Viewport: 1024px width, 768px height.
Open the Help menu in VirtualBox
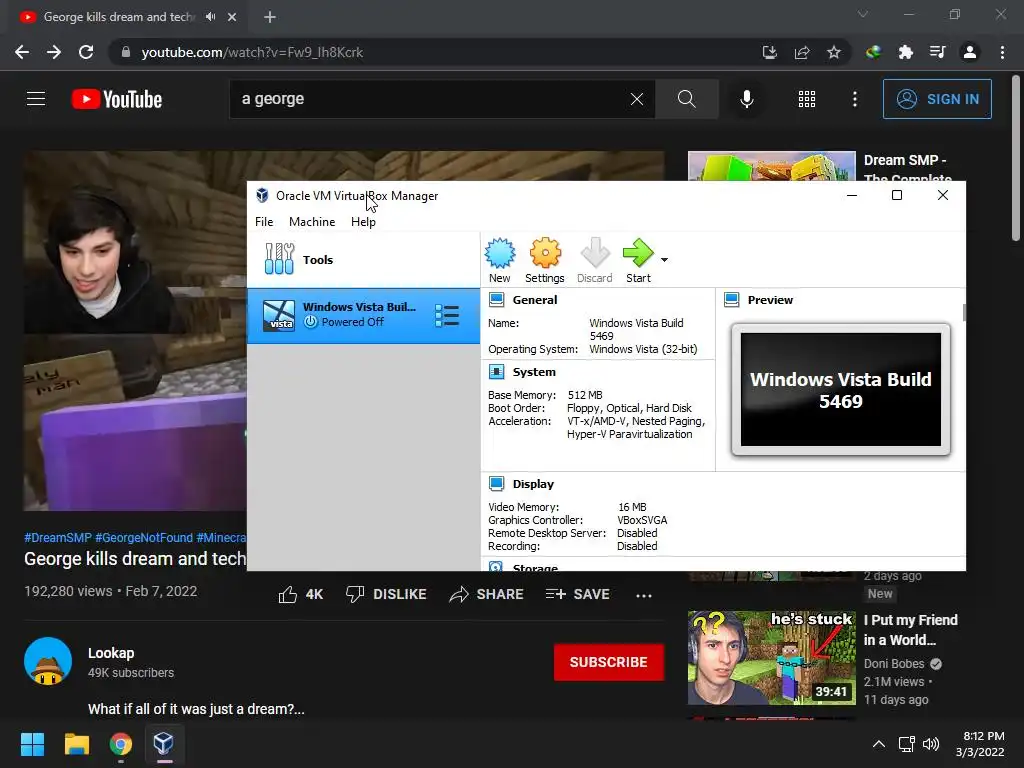pos(363,222)
